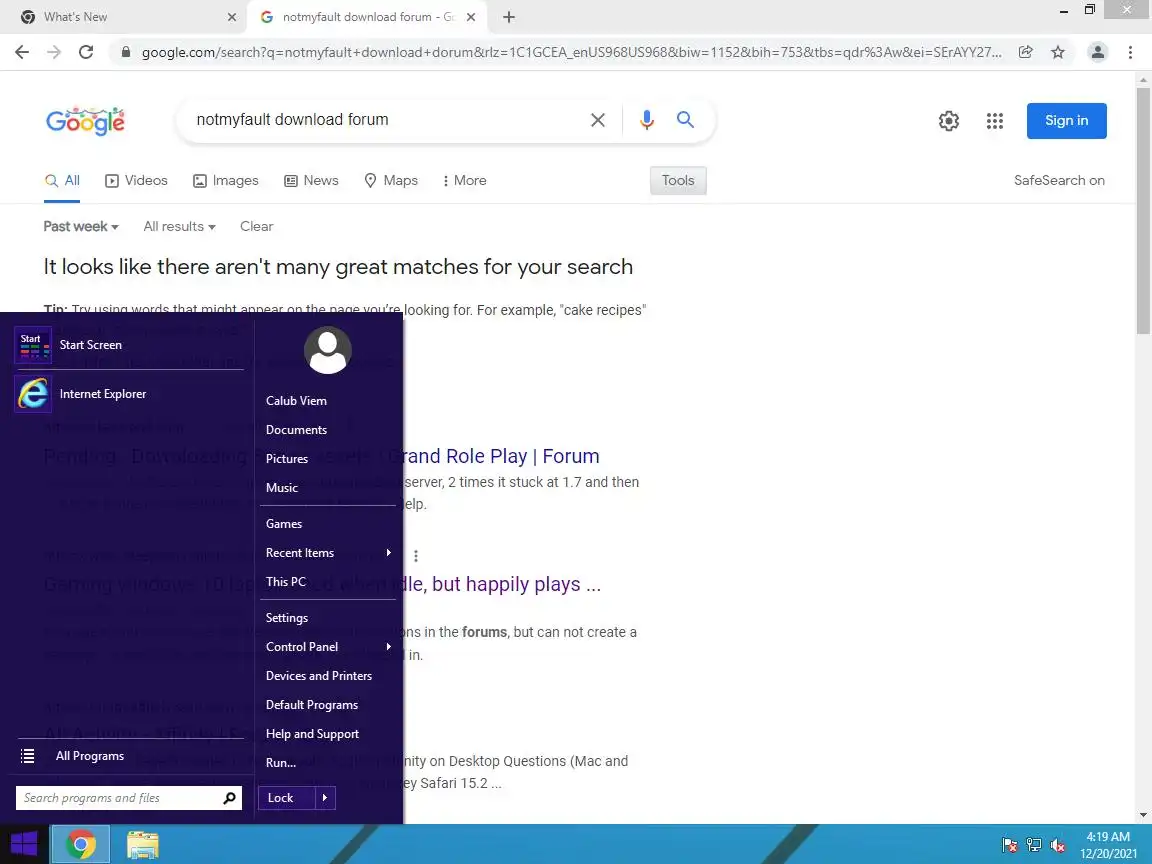
Task: Select the All search tab
Action: pos(62,181)
